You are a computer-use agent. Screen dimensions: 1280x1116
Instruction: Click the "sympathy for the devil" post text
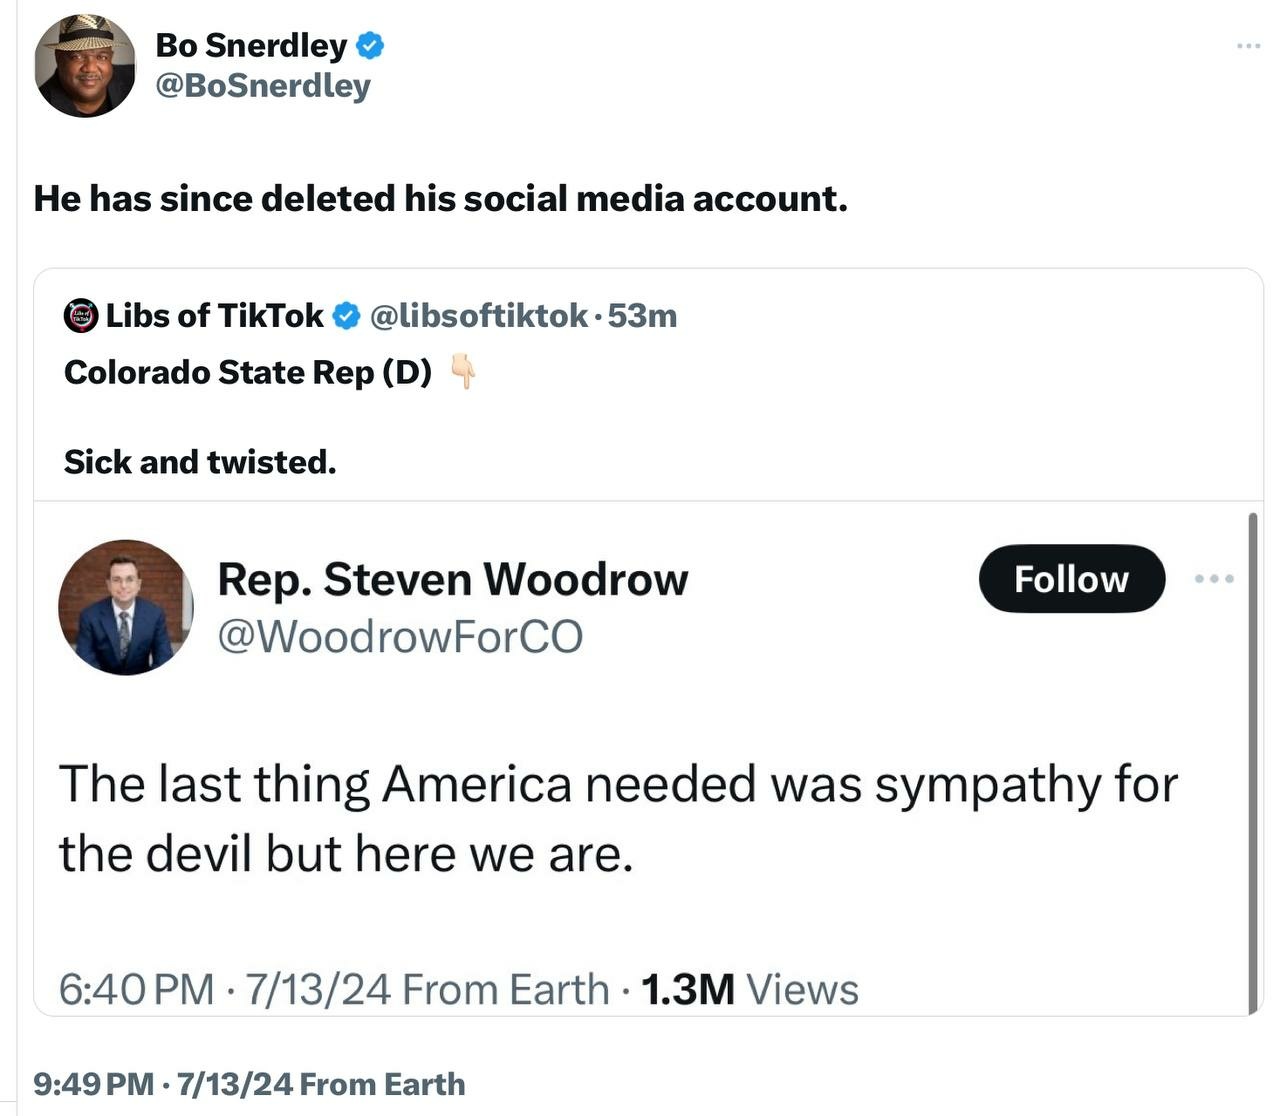pyautogui.click(x=618, y=818)
